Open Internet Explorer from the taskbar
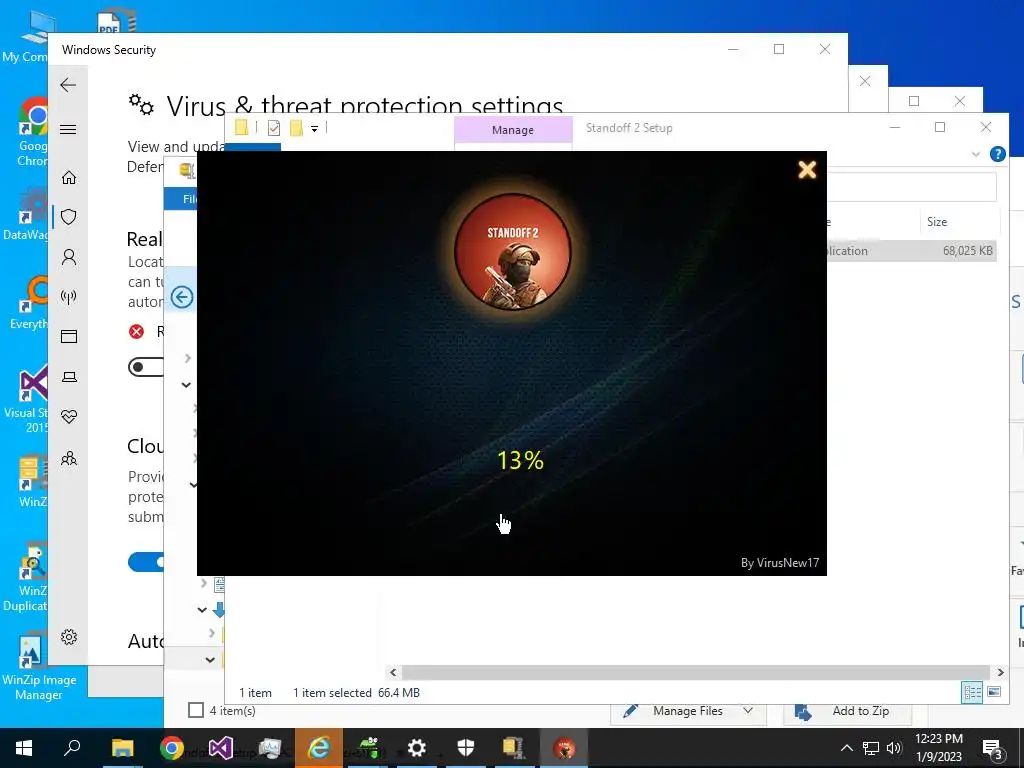This screenshot has height=768, width=1024. click(319, 748)
